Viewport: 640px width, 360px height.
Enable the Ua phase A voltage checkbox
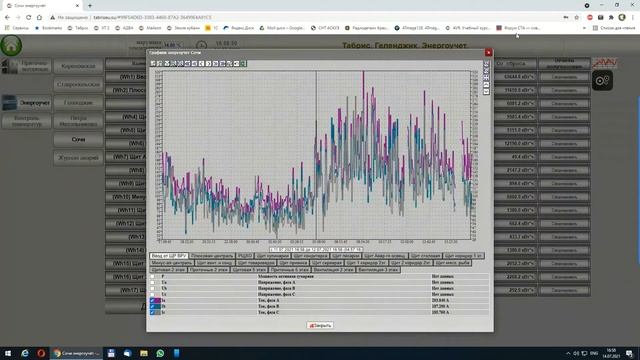(x=152, y=282)
